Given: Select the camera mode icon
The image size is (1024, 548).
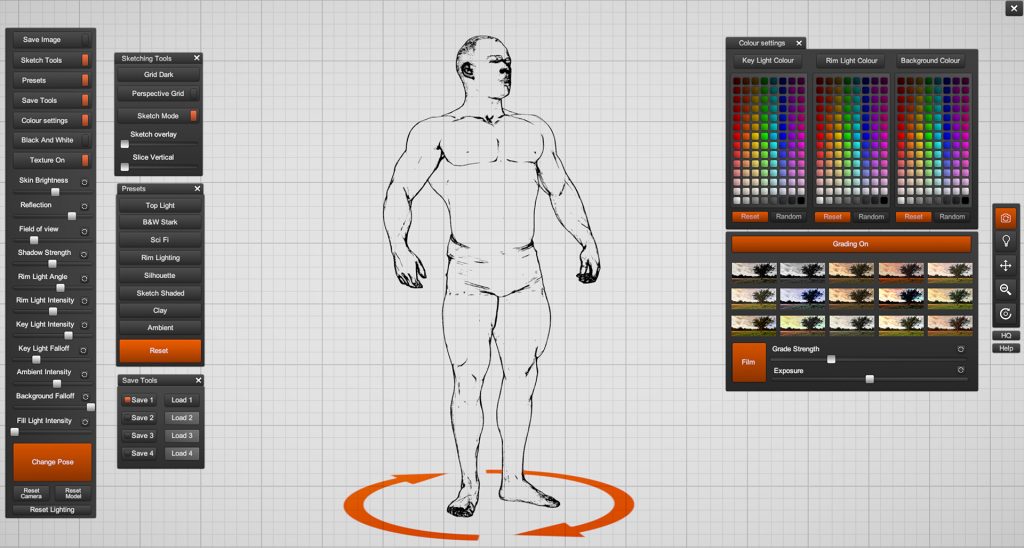Looking at the screenshot, I should point(1006,217).
